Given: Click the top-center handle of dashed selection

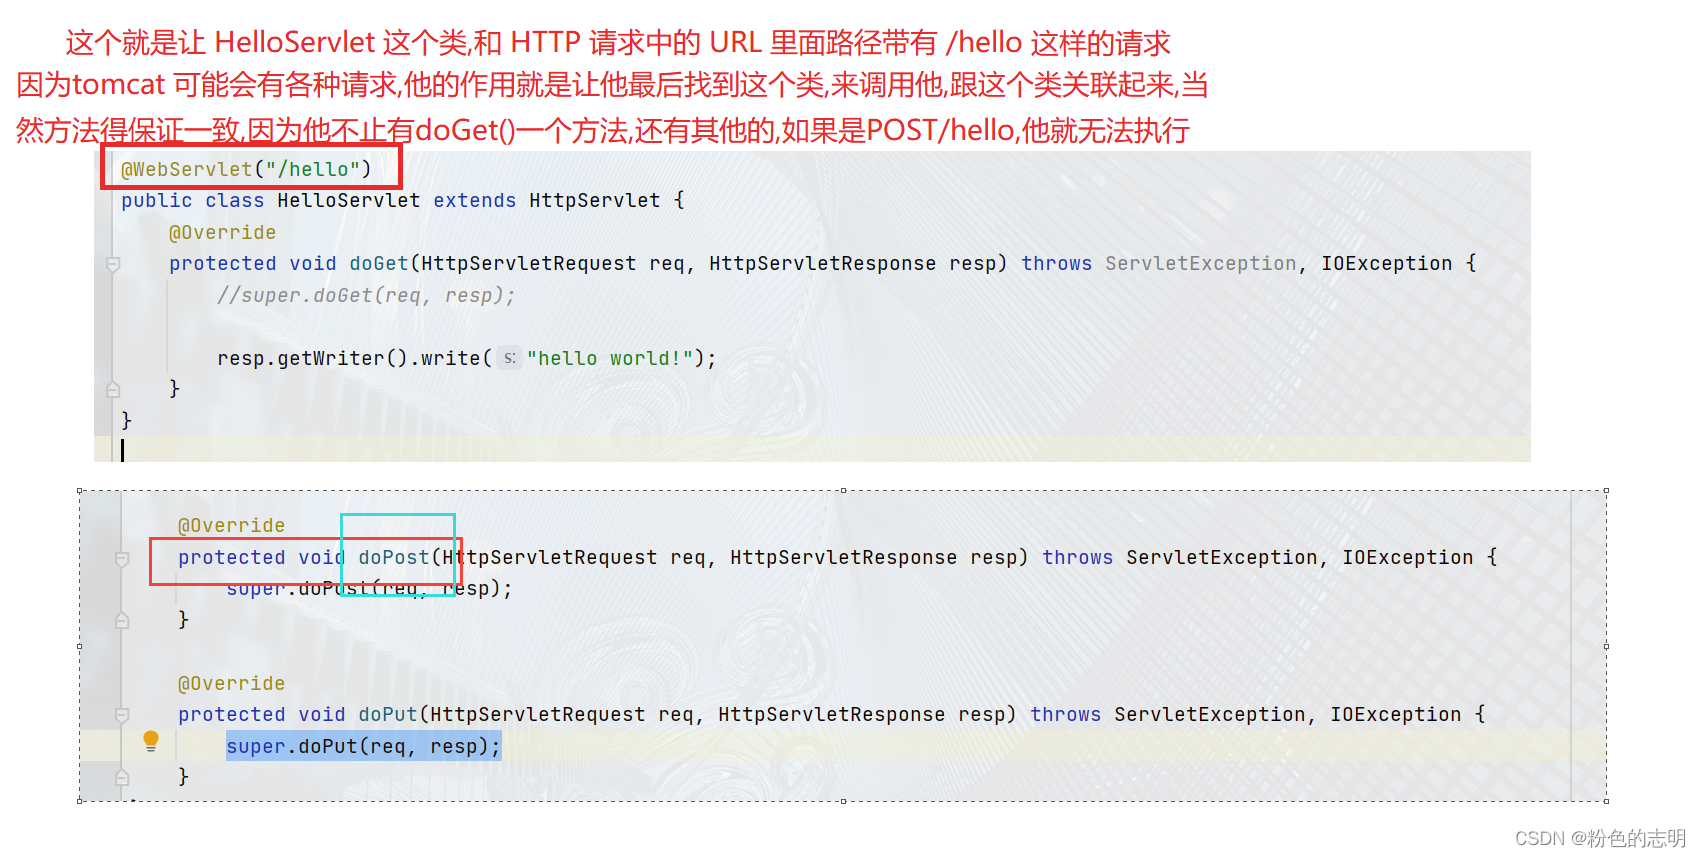Looking at the screenshot, I should [843, 490].
